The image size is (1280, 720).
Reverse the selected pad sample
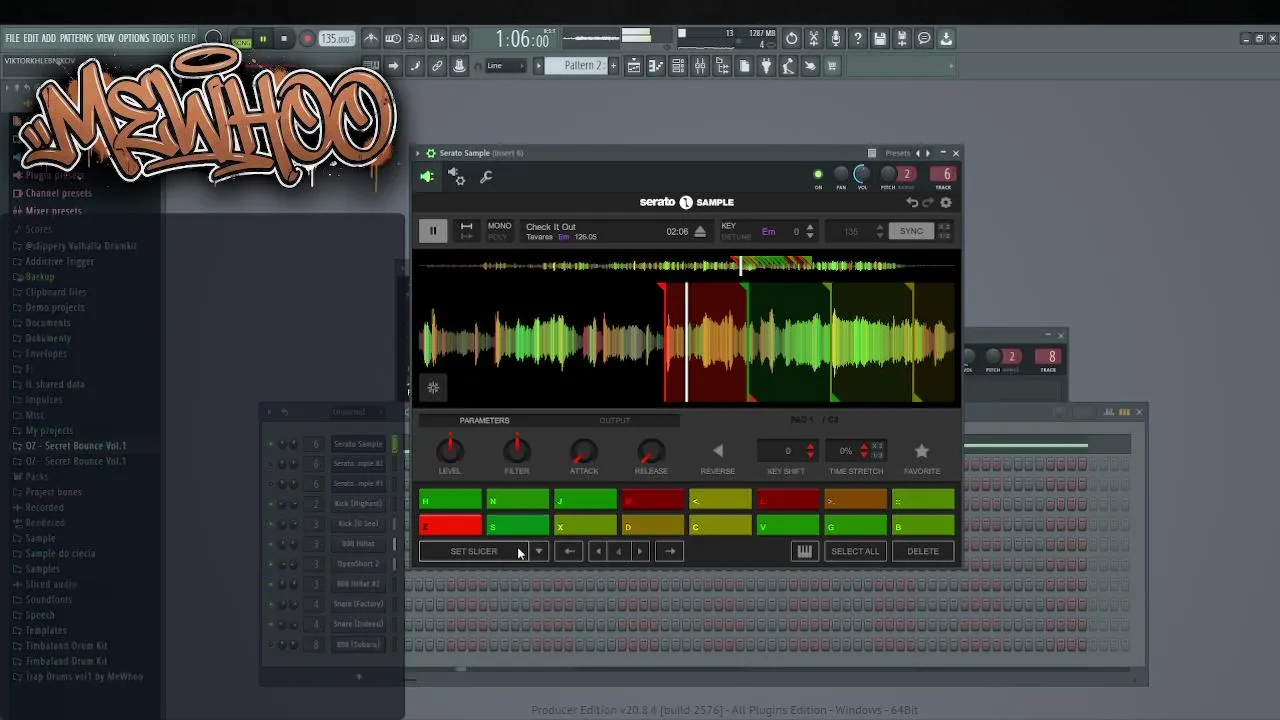click(717, 451)
